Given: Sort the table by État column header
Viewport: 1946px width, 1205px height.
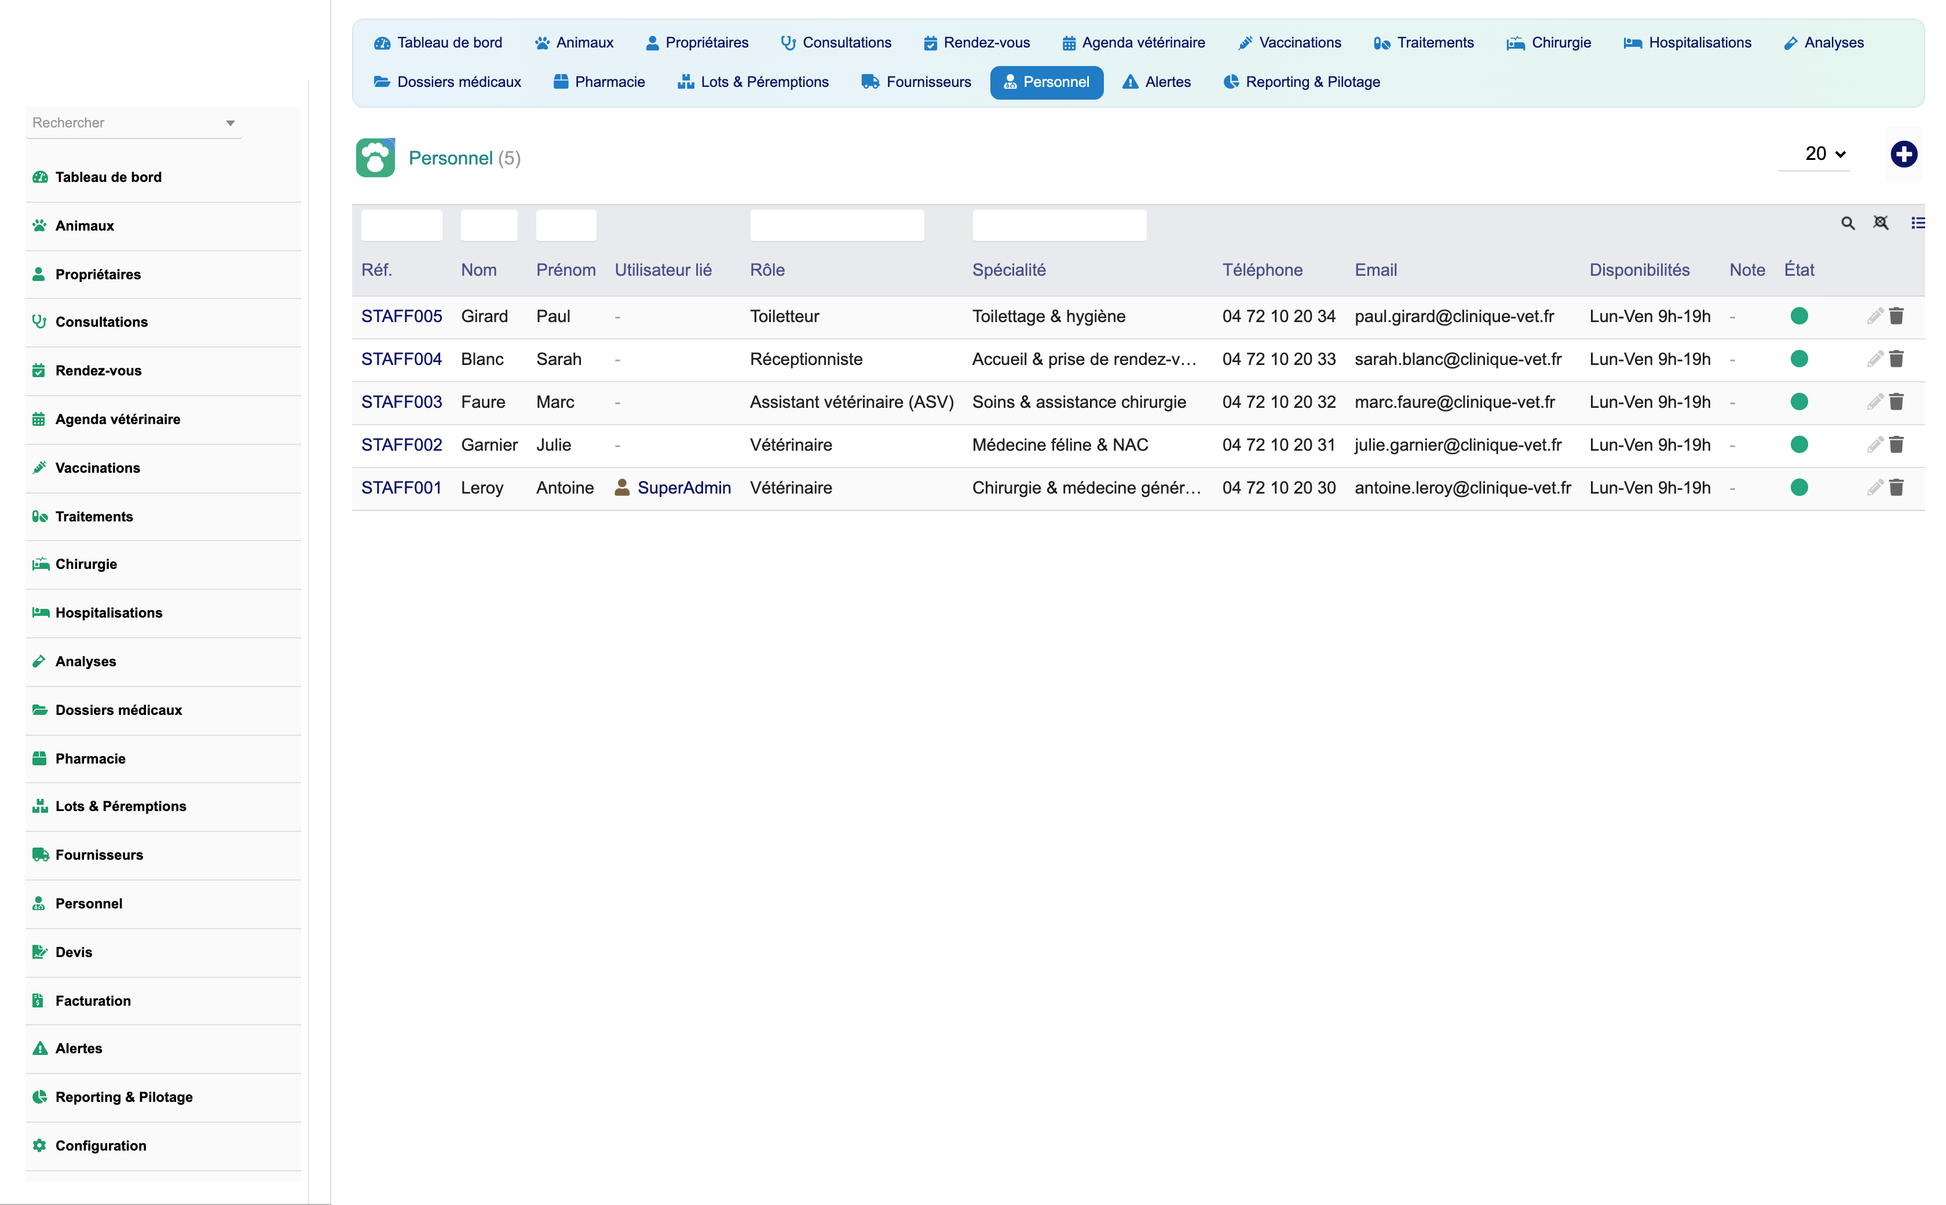Looking at the screenshot, I should 1798,270.
